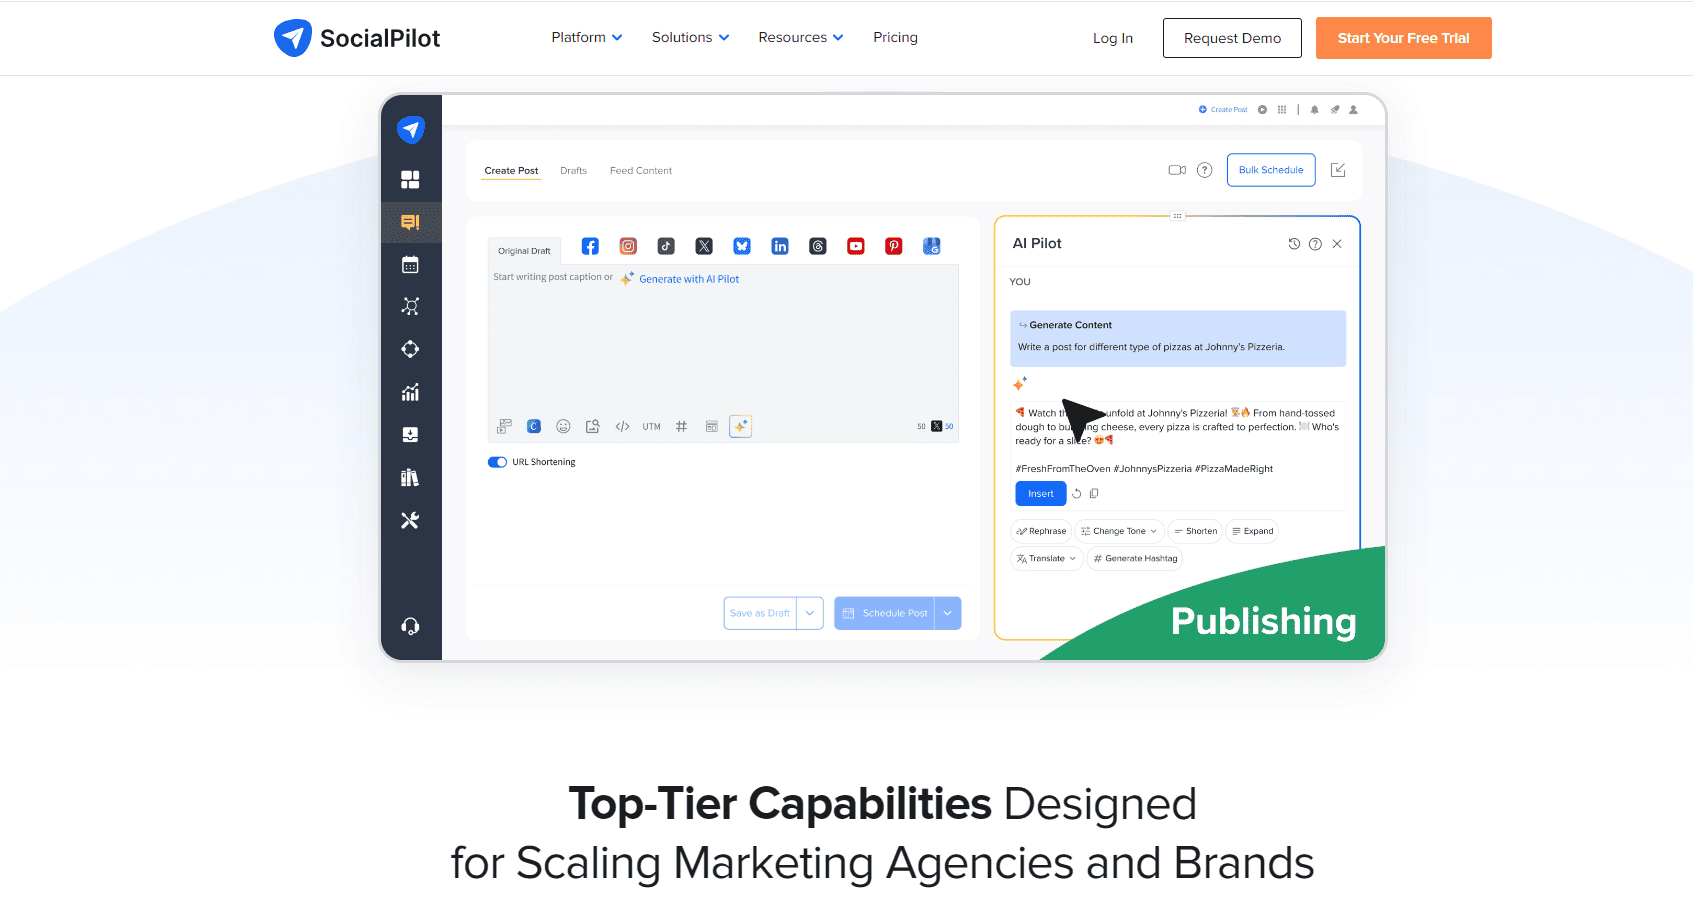The width and height of the screenshot is (1693, 906).
Task: Select the orange Posts icon in sidebar
Action: pyautogui.click(x=410, y=222)
